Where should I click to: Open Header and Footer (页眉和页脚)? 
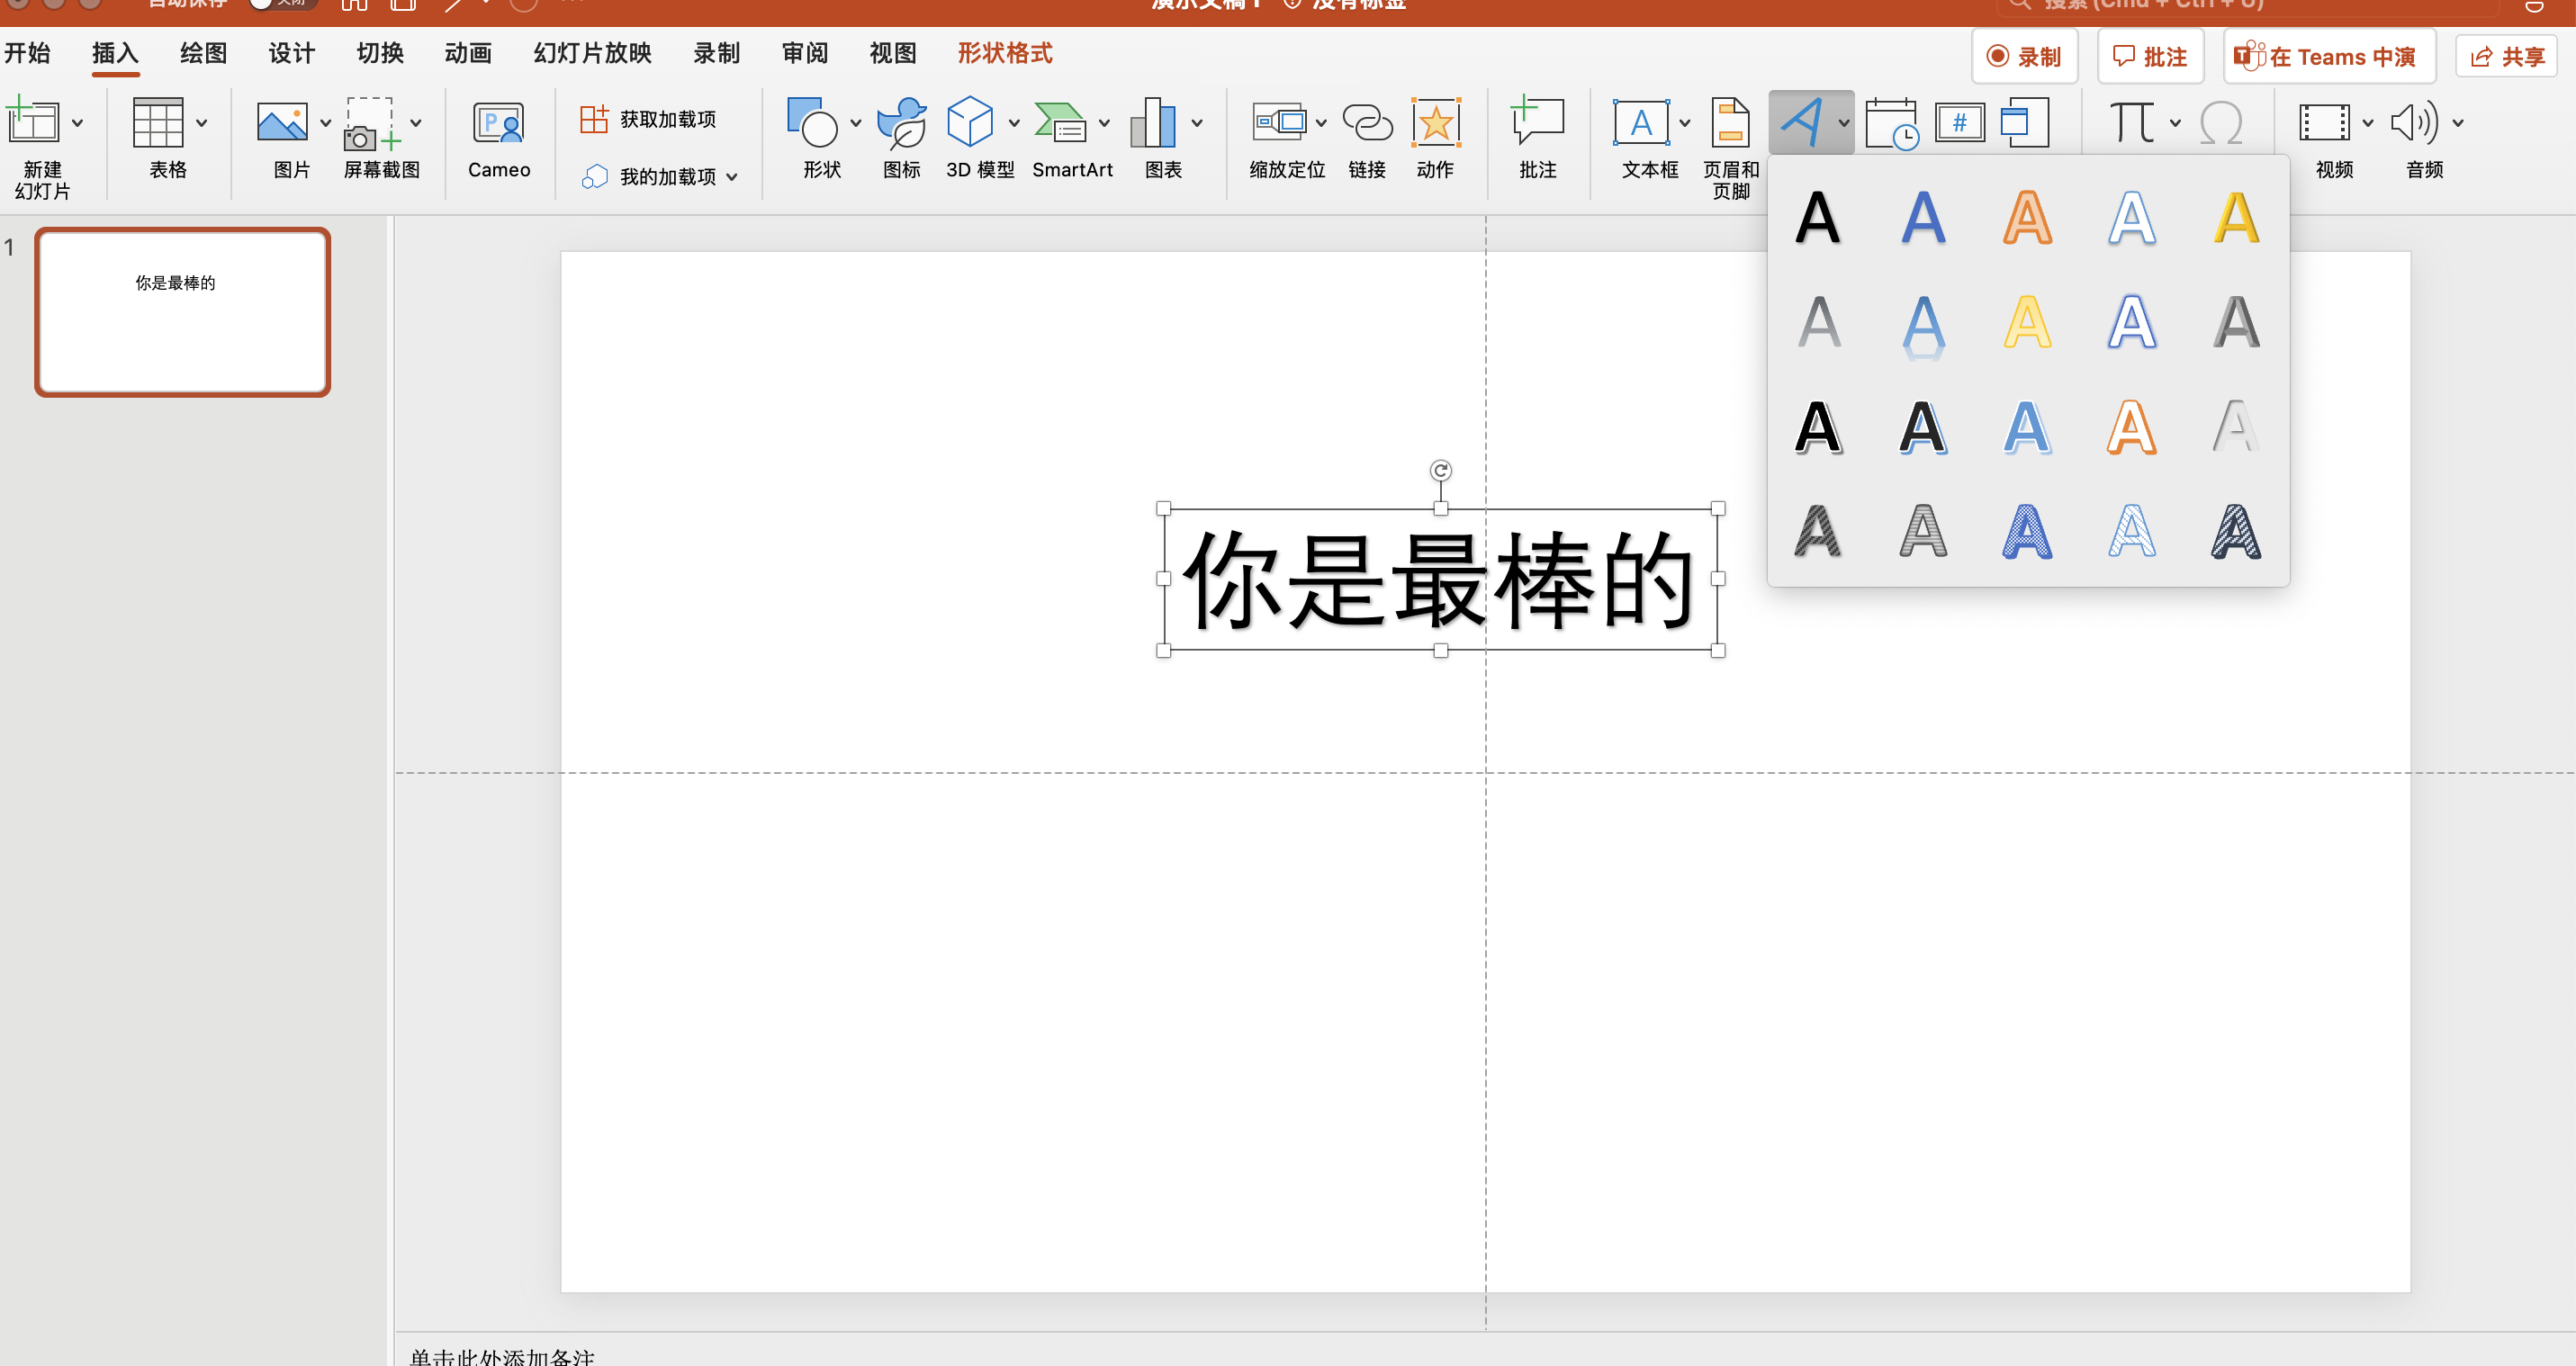pyautogui.click(x=1730, y=122)
